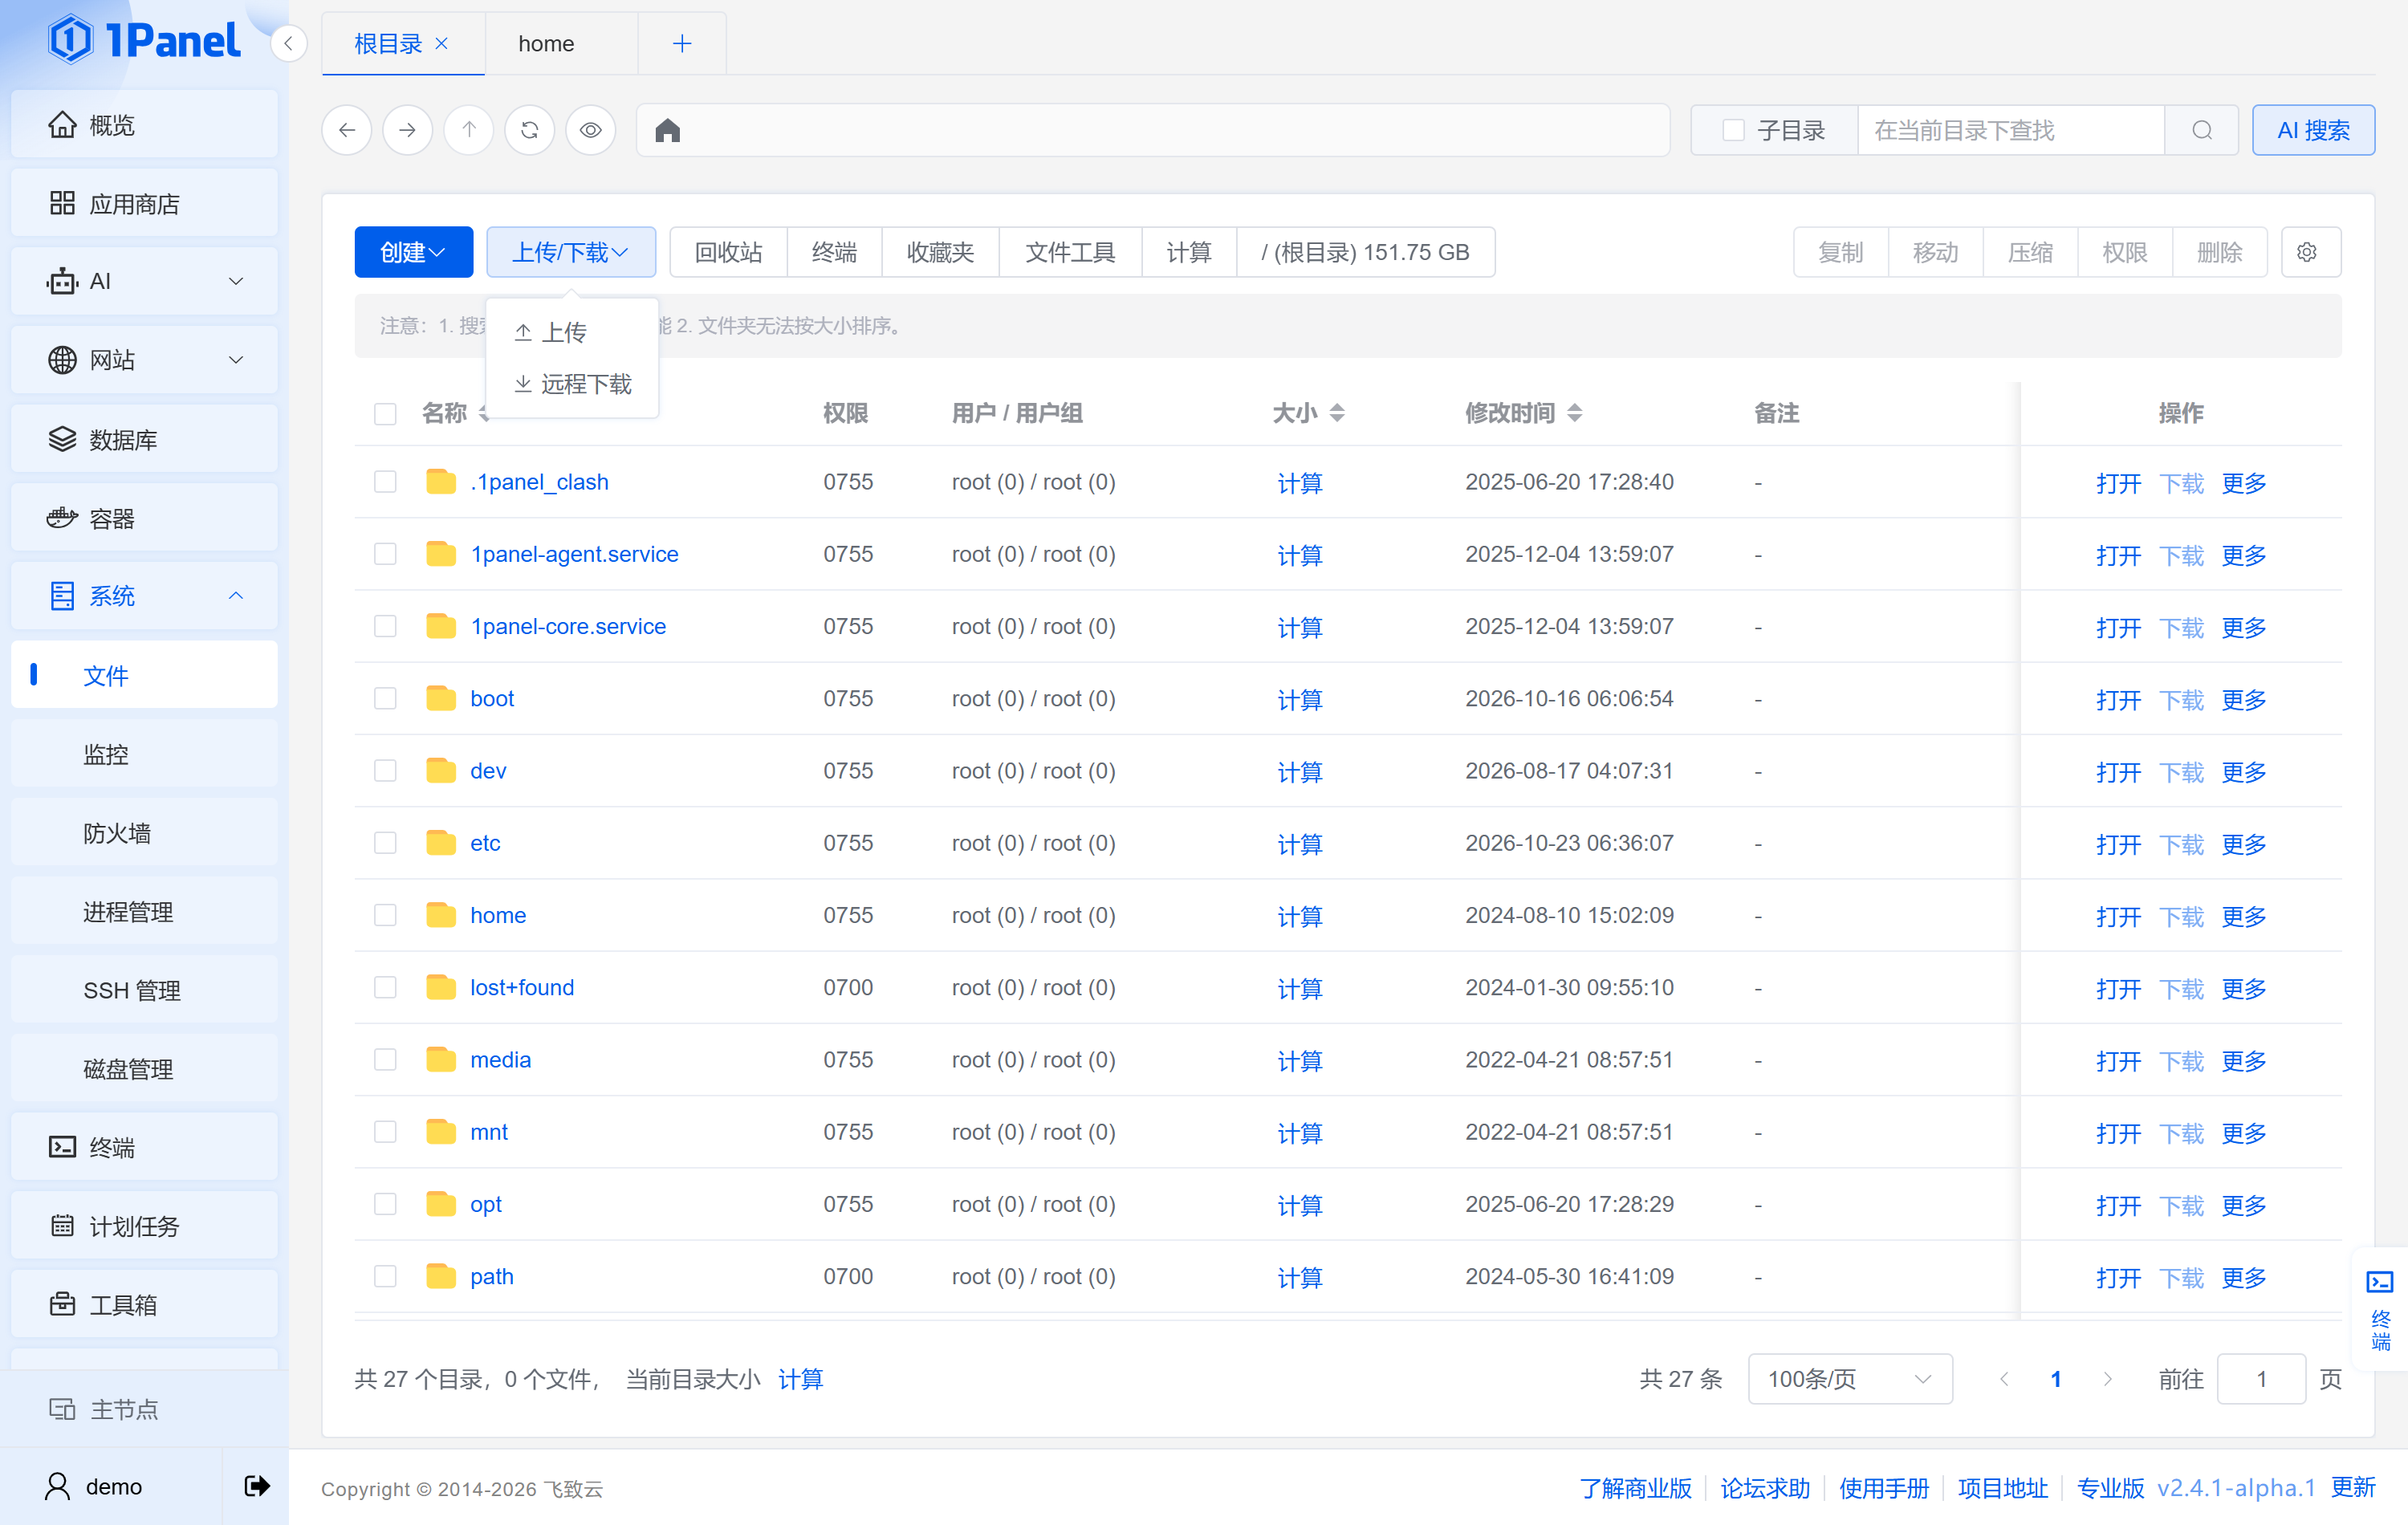
Task: Expand the 网站 sidebar menu
Action: pyautogui.click(x=144, y=360)
